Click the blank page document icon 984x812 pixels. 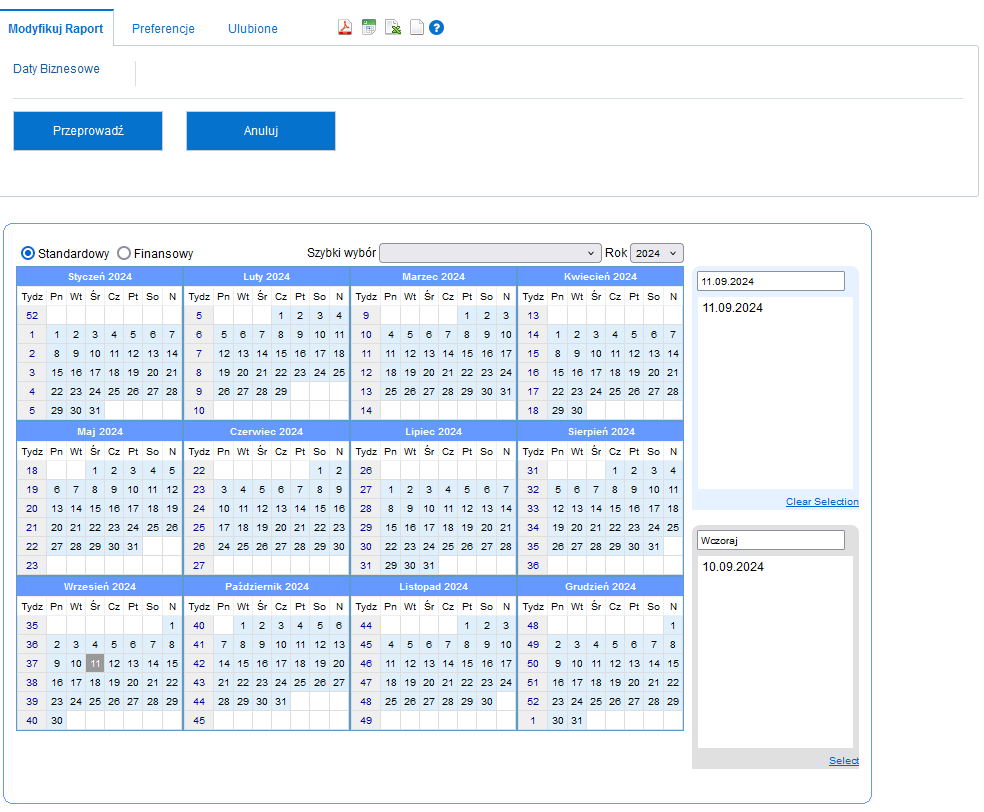click(416, 28)
